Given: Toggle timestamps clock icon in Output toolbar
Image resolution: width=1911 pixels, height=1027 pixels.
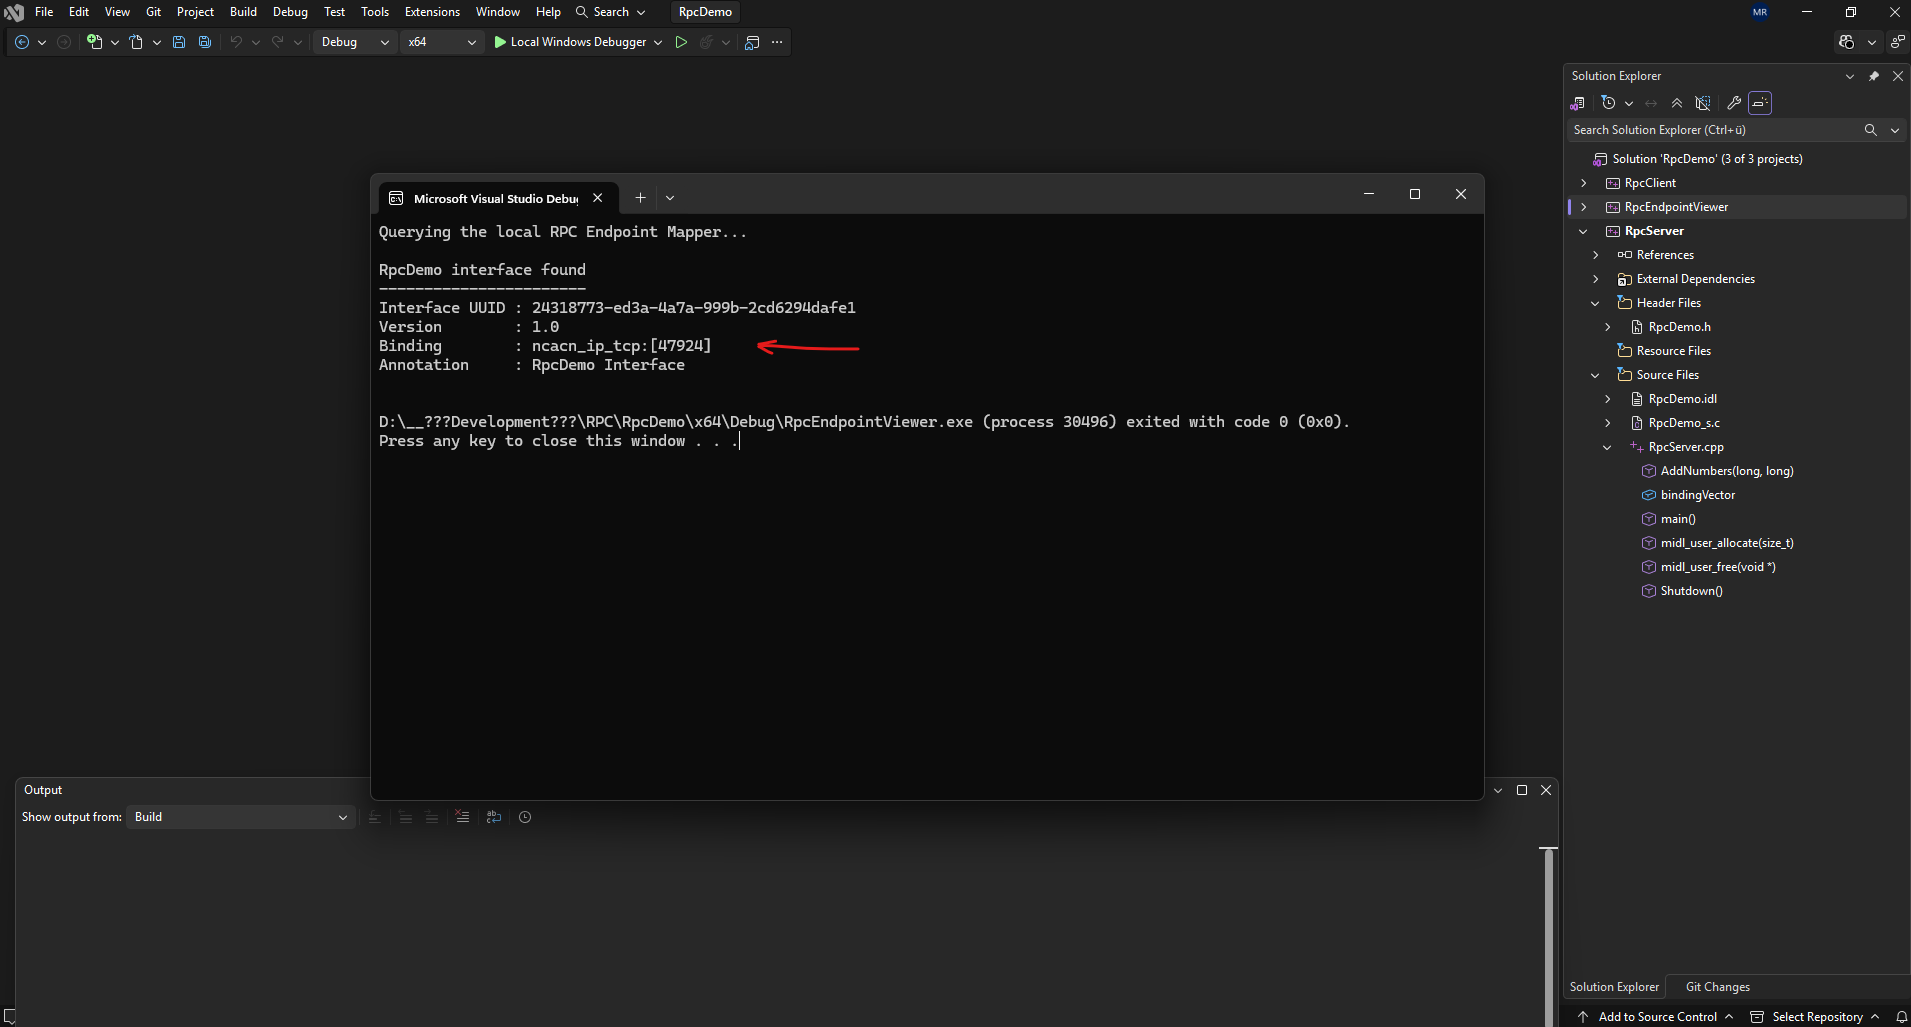Looking at the screenshot, I should 525,817.
